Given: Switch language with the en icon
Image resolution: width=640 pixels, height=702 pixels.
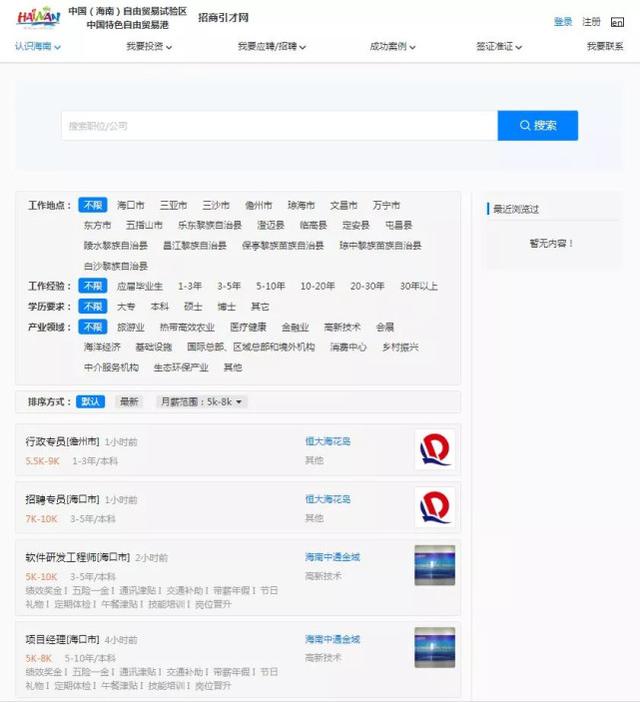Looking at the screenshot, I should pos(617,22).
